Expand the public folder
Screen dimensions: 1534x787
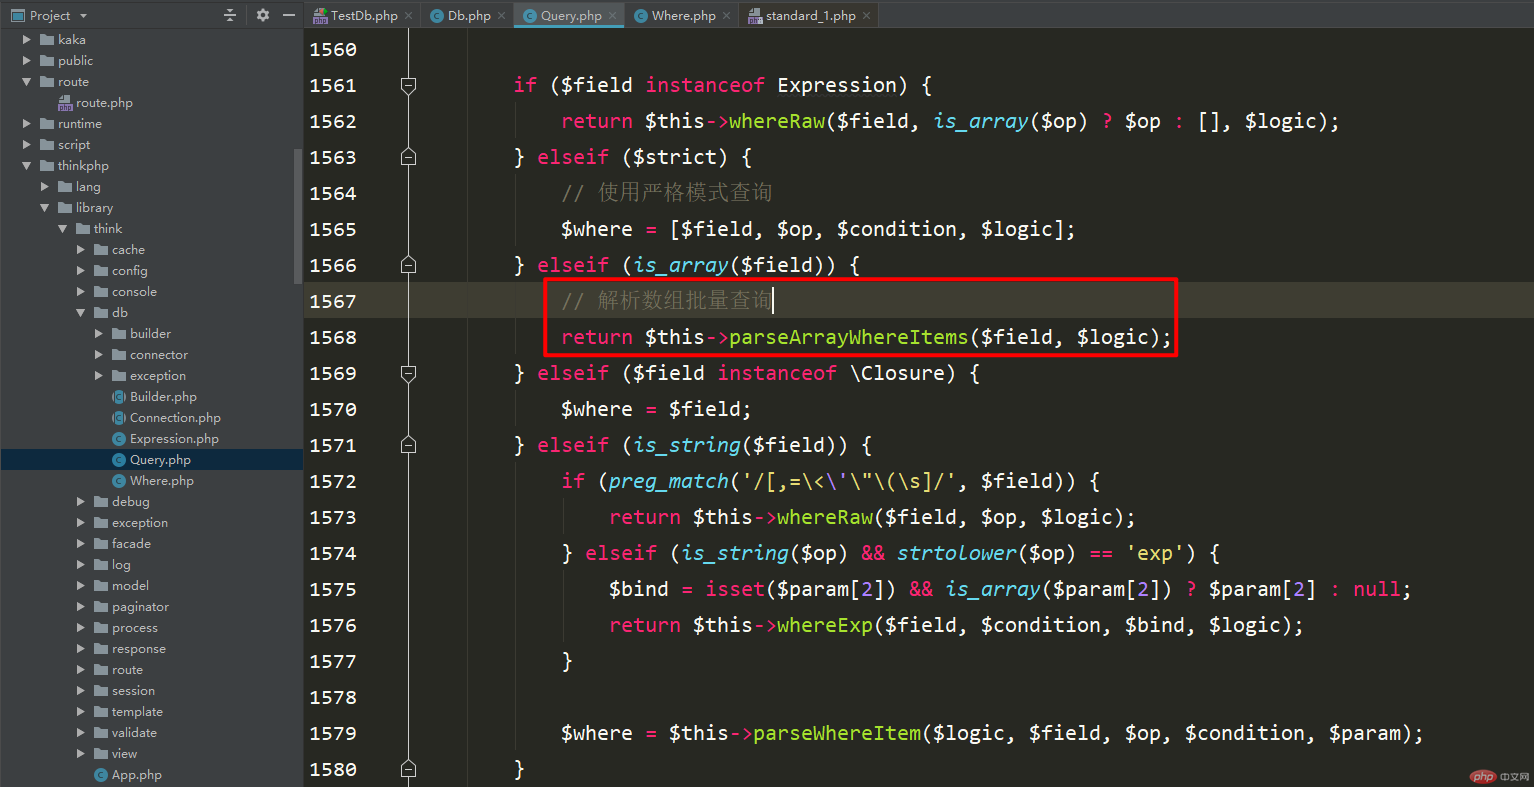click(x=27, y=61)
